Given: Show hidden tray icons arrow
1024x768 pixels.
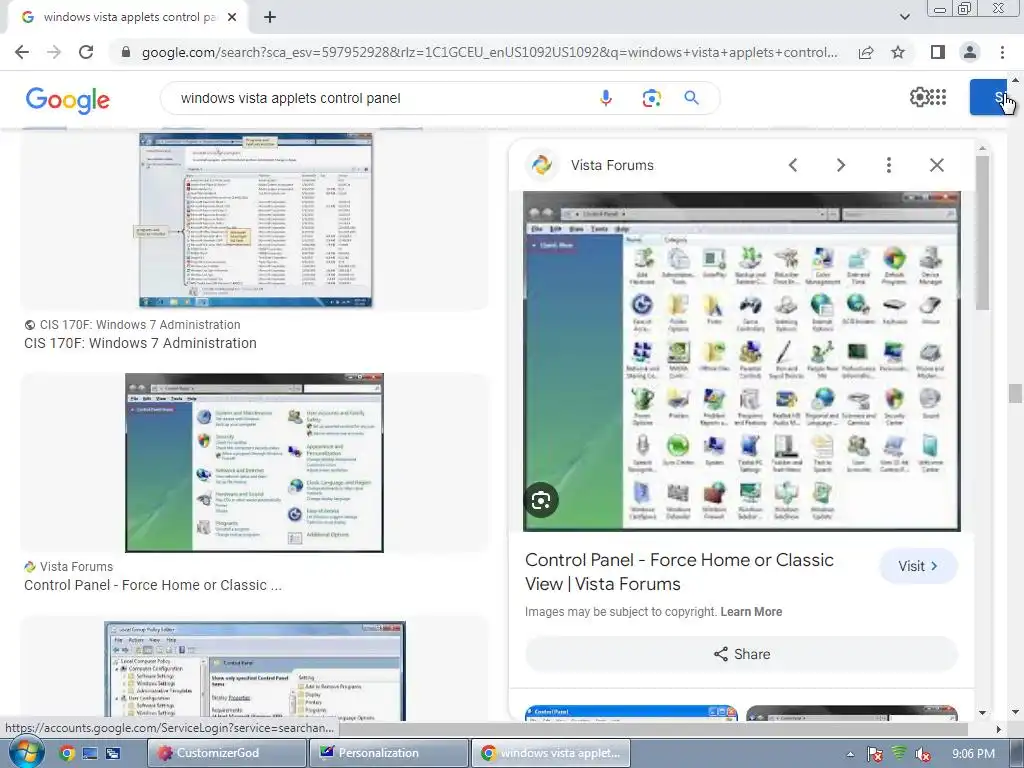Looking at the screenshot, I should [850, 754].
